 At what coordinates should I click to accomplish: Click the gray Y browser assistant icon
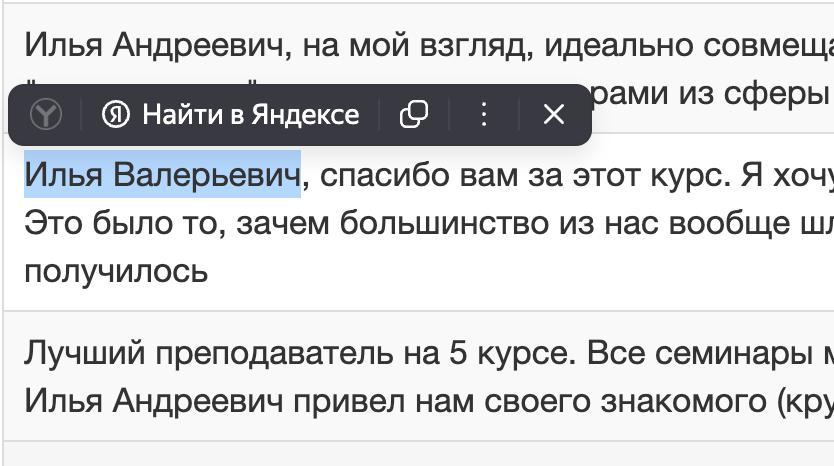[x=46, y=114]
